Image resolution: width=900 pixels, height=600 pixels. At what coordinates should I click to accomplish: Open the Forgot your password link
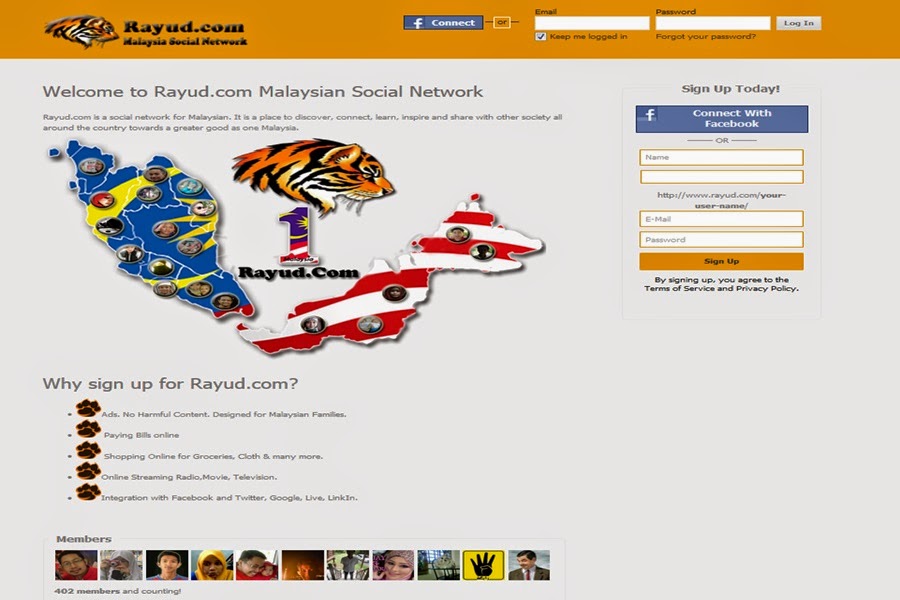click(x=705, y=36)
